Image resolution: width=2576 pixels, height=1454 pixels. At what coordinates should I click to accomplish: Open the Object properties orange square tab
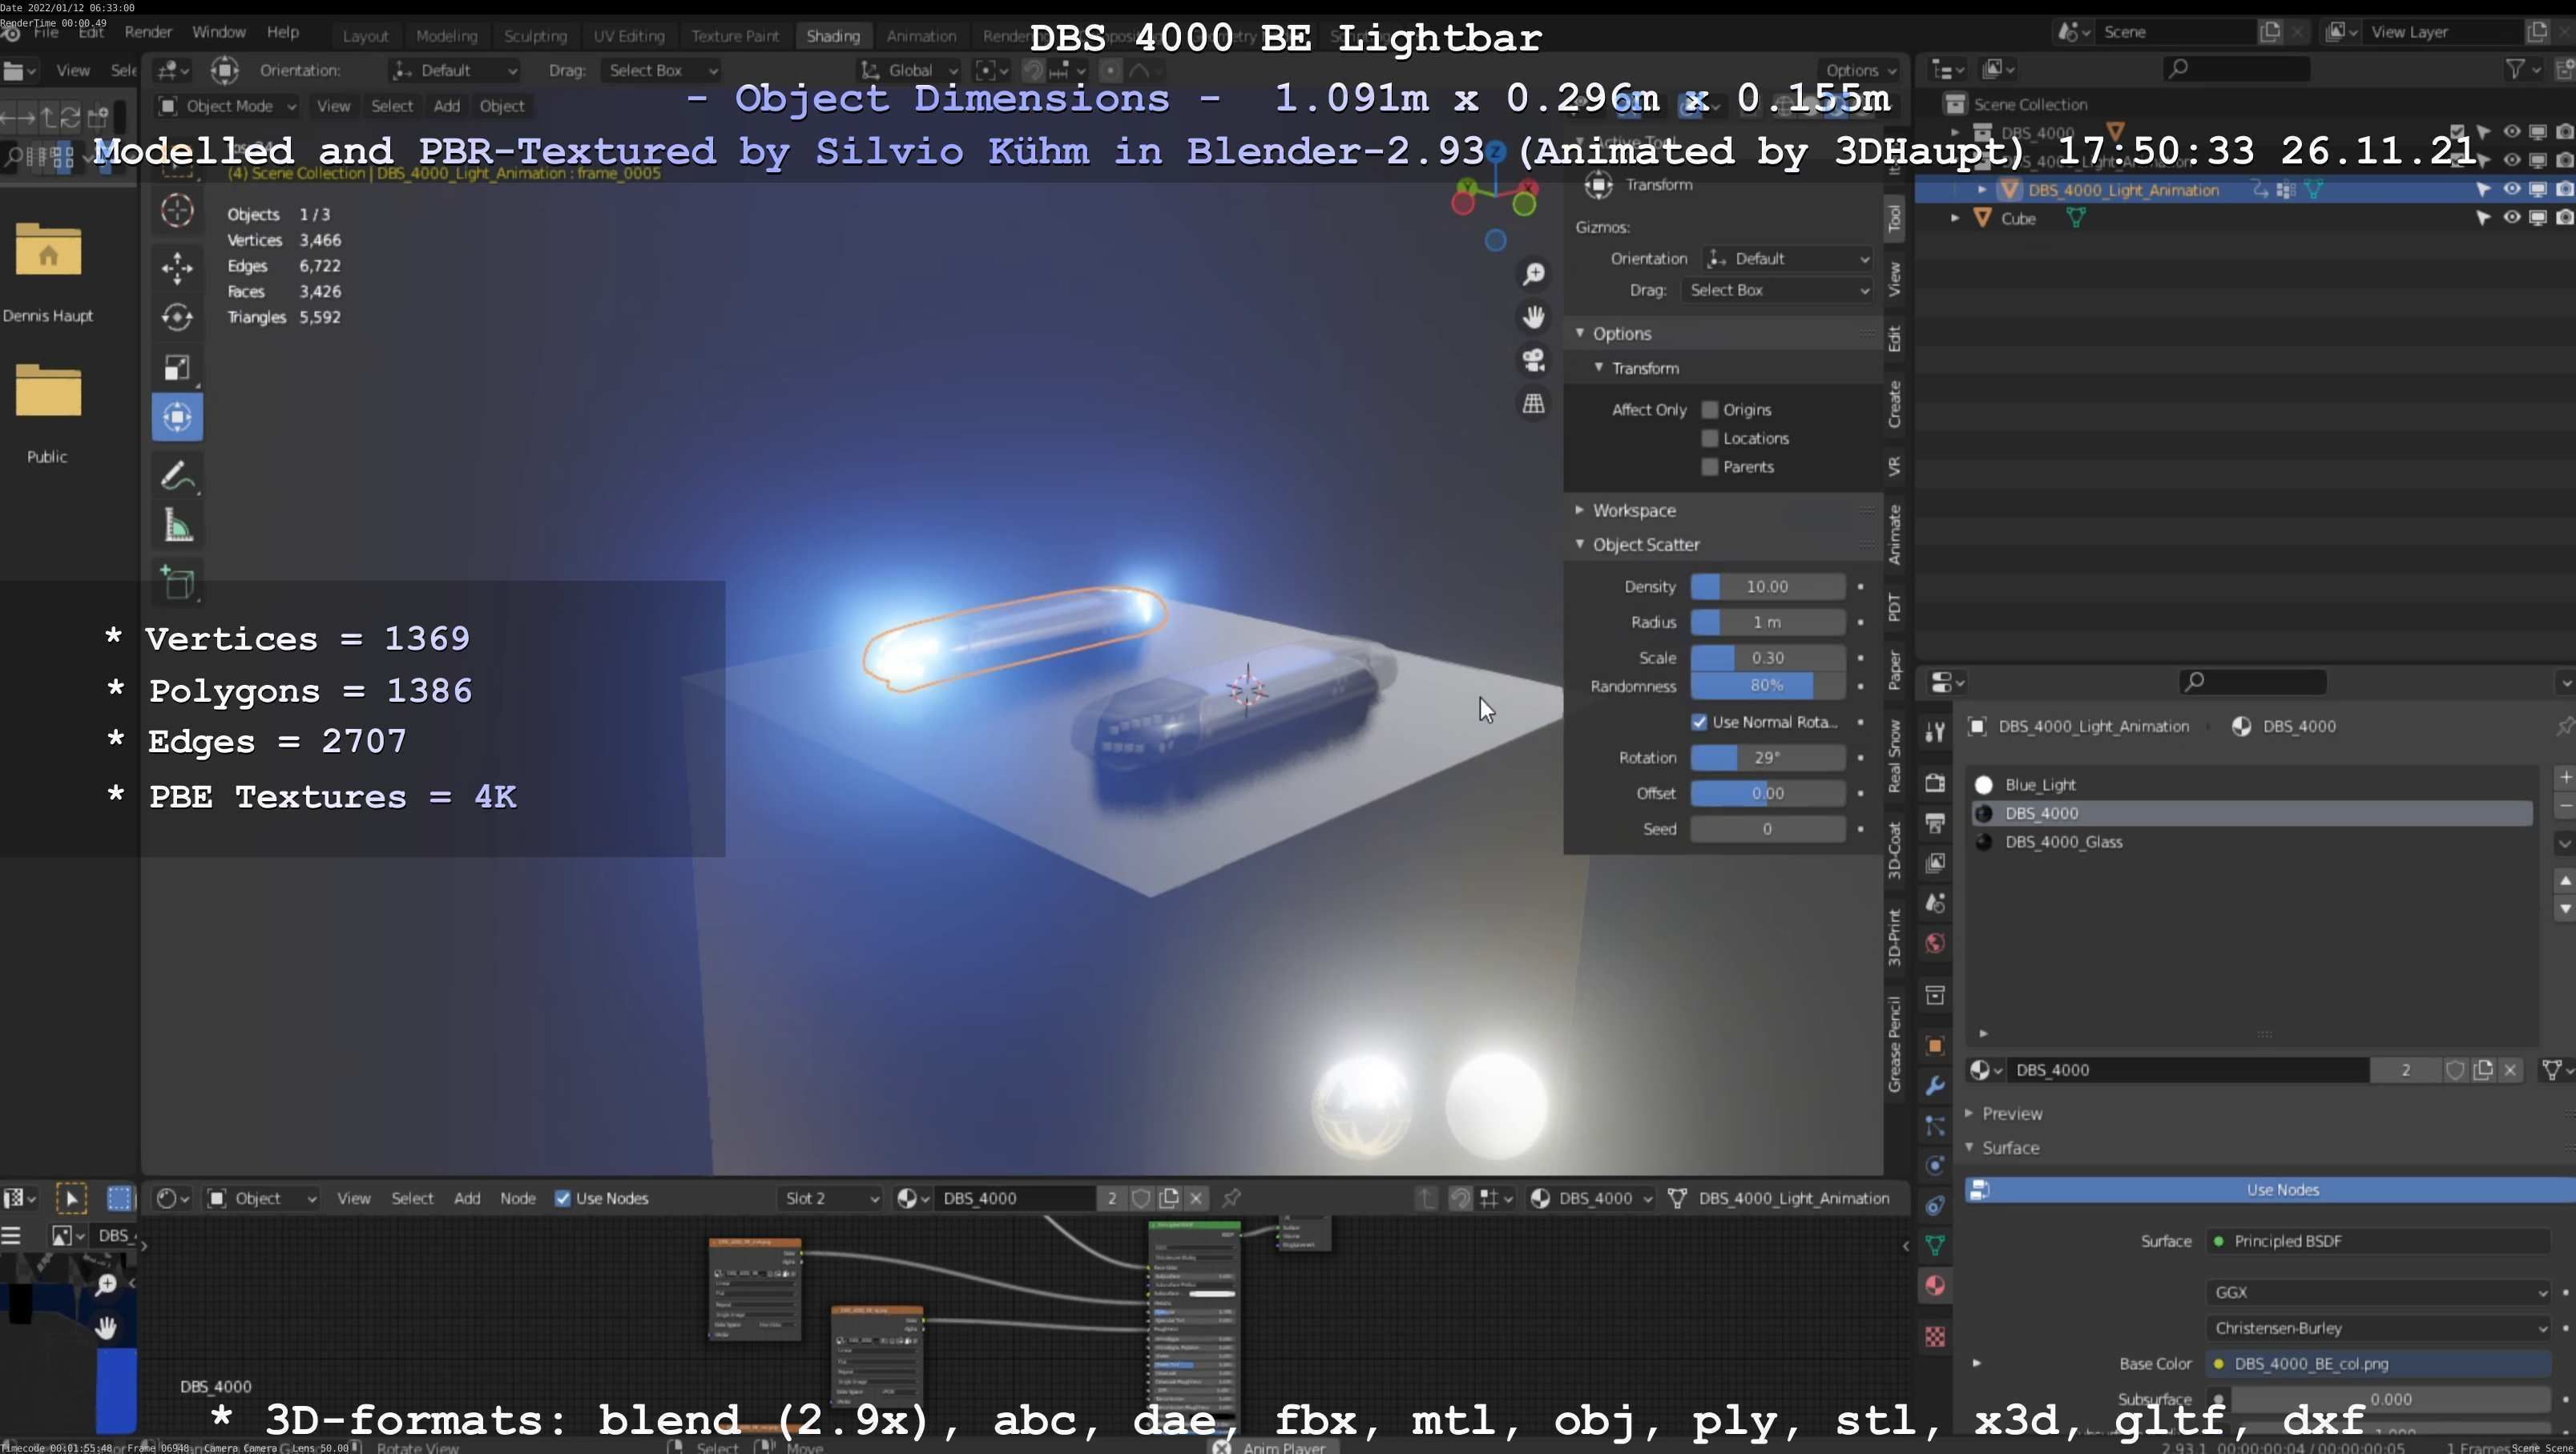(x=1935, y=1045)
